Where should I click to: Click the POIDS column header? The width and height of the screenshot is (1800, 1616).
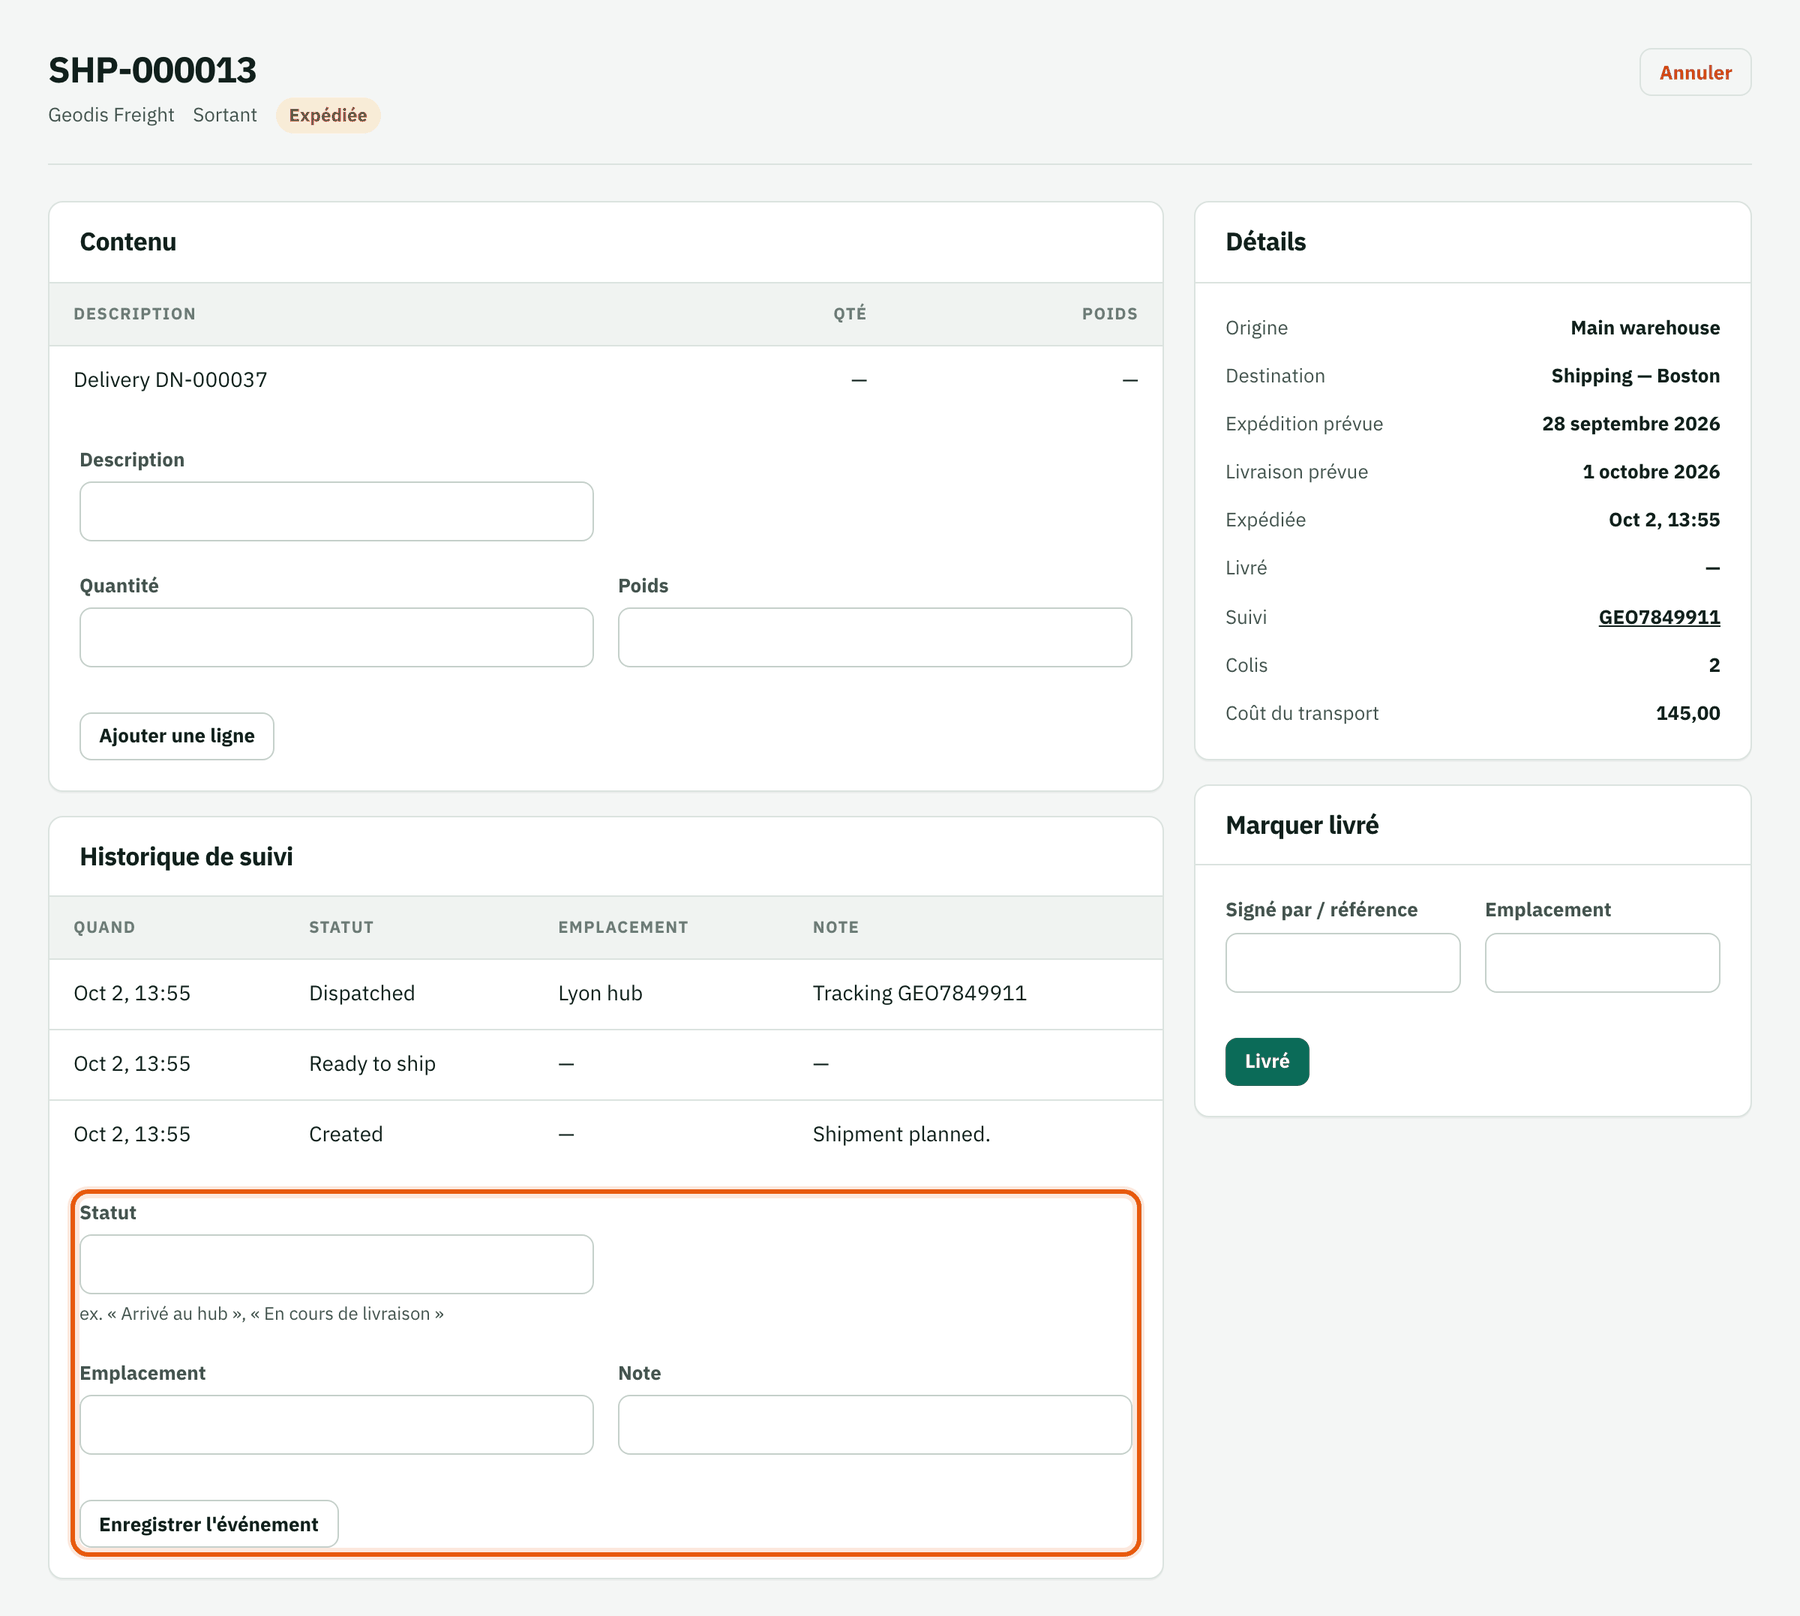tap(1110, 314)
